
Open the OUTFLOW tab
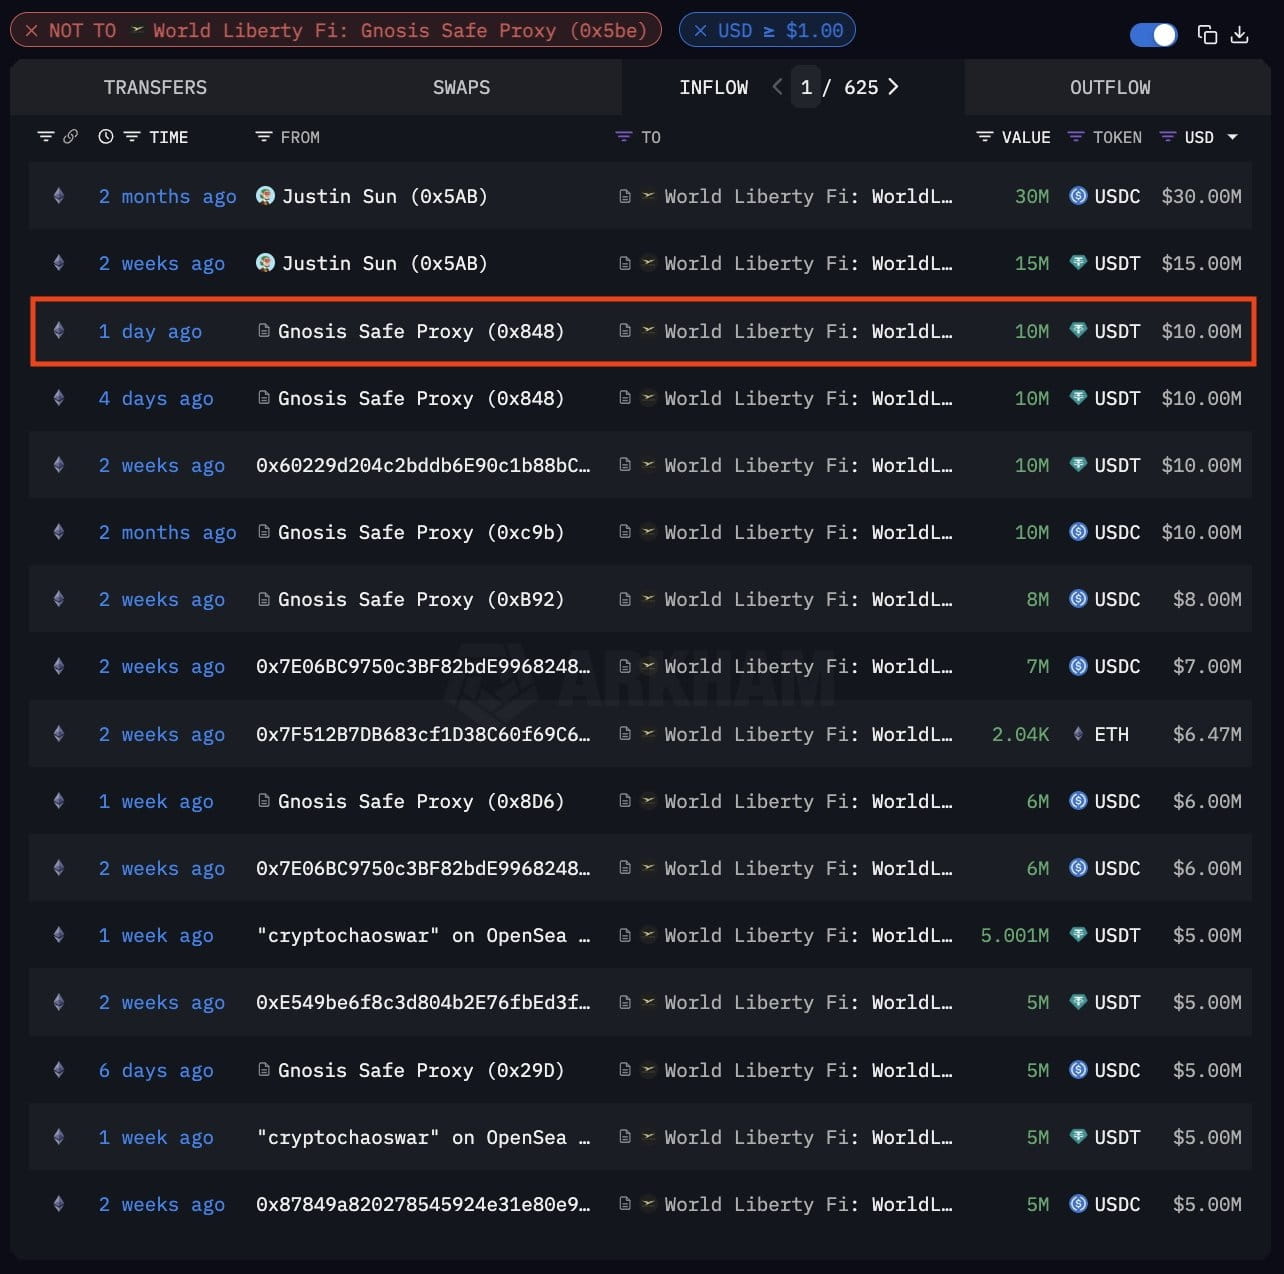1110,87
